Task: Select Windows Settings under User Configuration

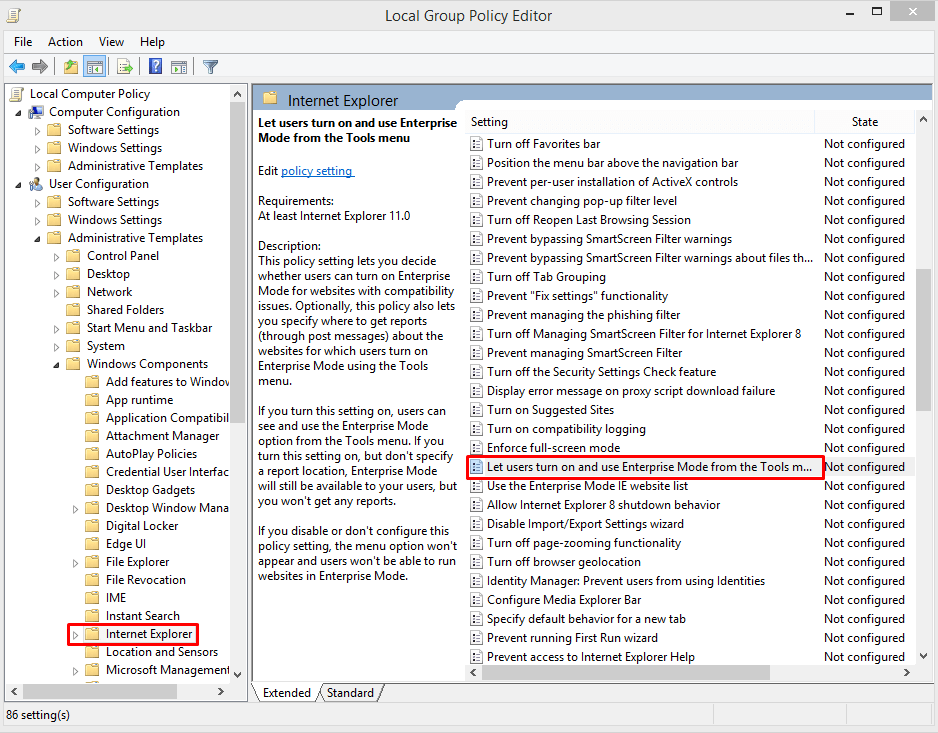Action: click(x=115, y=220)
